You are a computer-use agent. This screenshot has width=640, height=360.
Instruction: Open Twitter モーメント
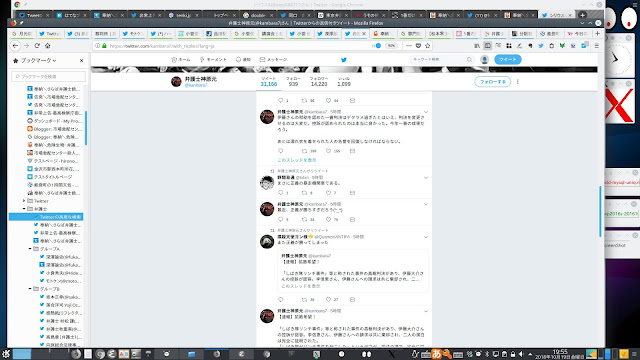pyautogui.click(x=213, y=60)
